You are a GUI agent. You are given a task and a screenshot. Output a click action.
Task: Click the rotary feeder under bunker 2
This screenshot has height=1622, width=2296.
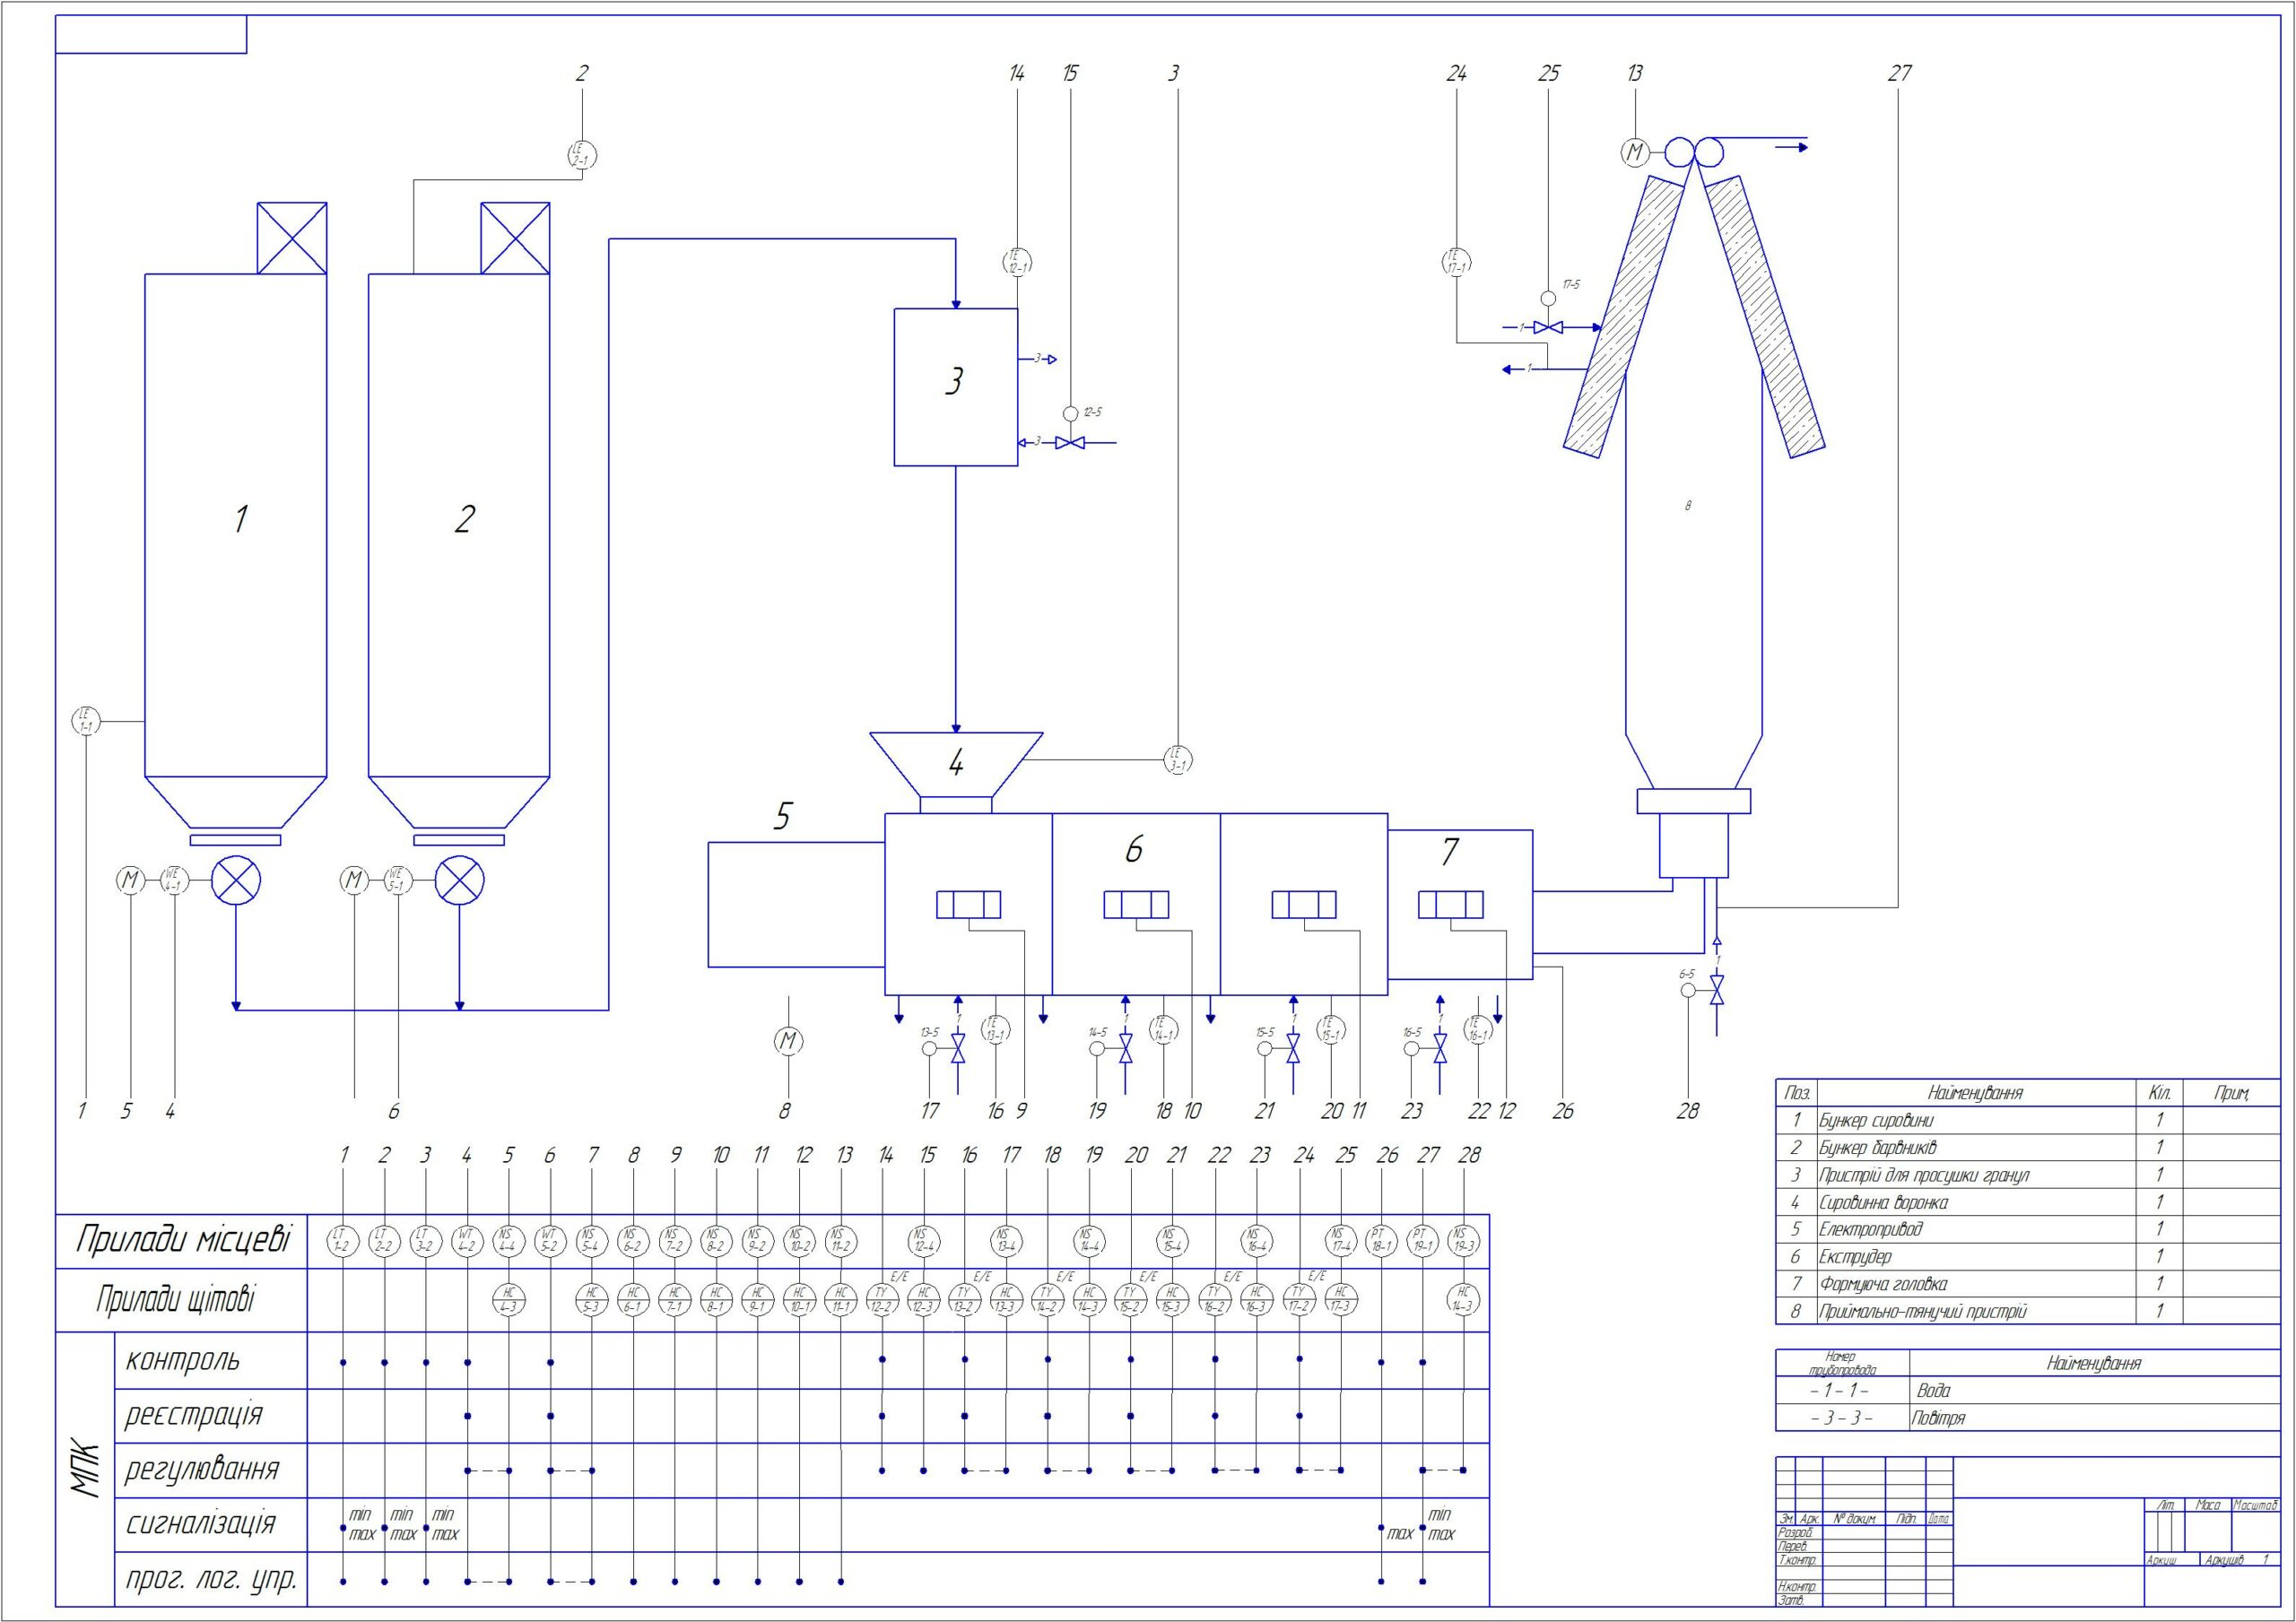coord(460,881)
